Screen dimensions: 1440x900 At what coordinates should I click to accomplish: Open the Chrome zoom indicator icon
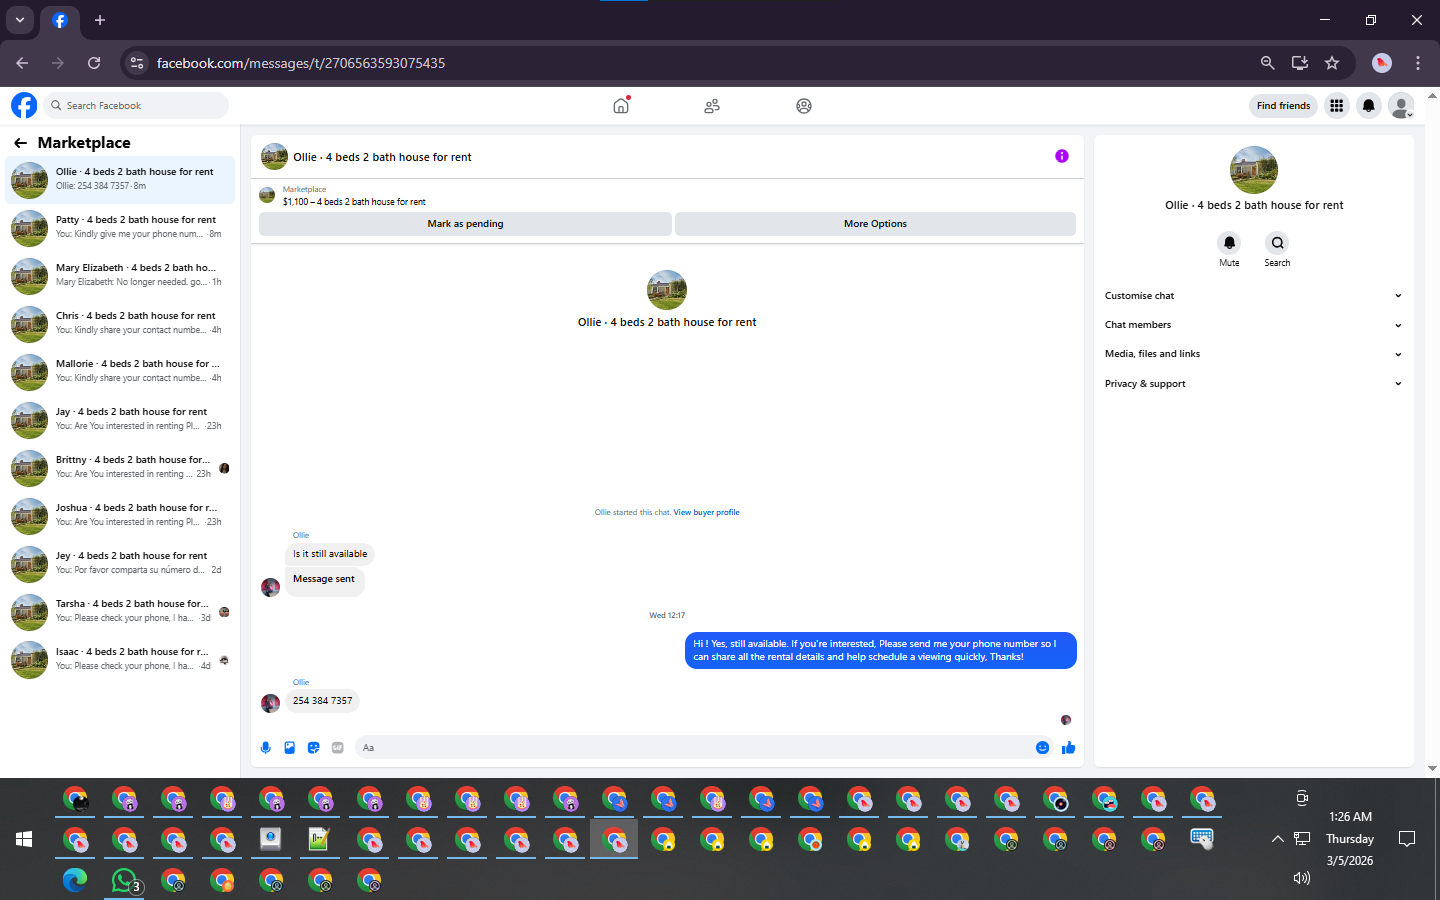1268,63
